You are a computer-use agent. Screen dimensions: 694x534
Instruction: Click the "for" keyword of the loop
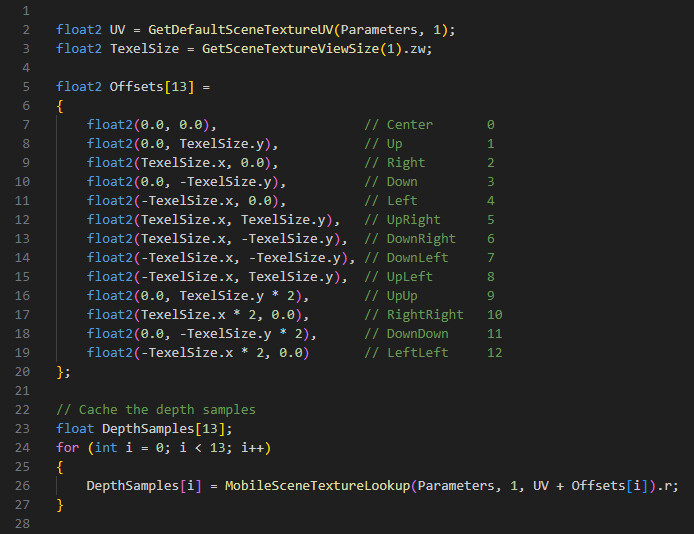(x=67, y=448)
